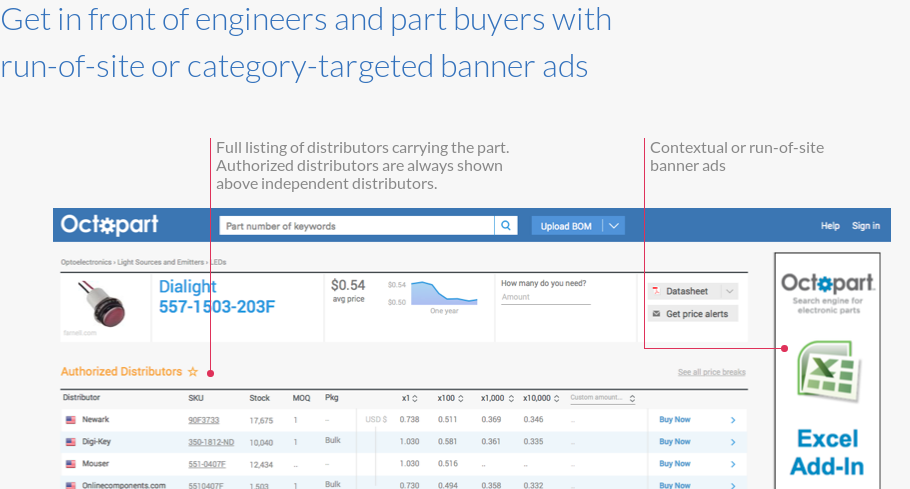910x489 pixels.
Task: Click the SKU column header
Action: click(196, 398)
